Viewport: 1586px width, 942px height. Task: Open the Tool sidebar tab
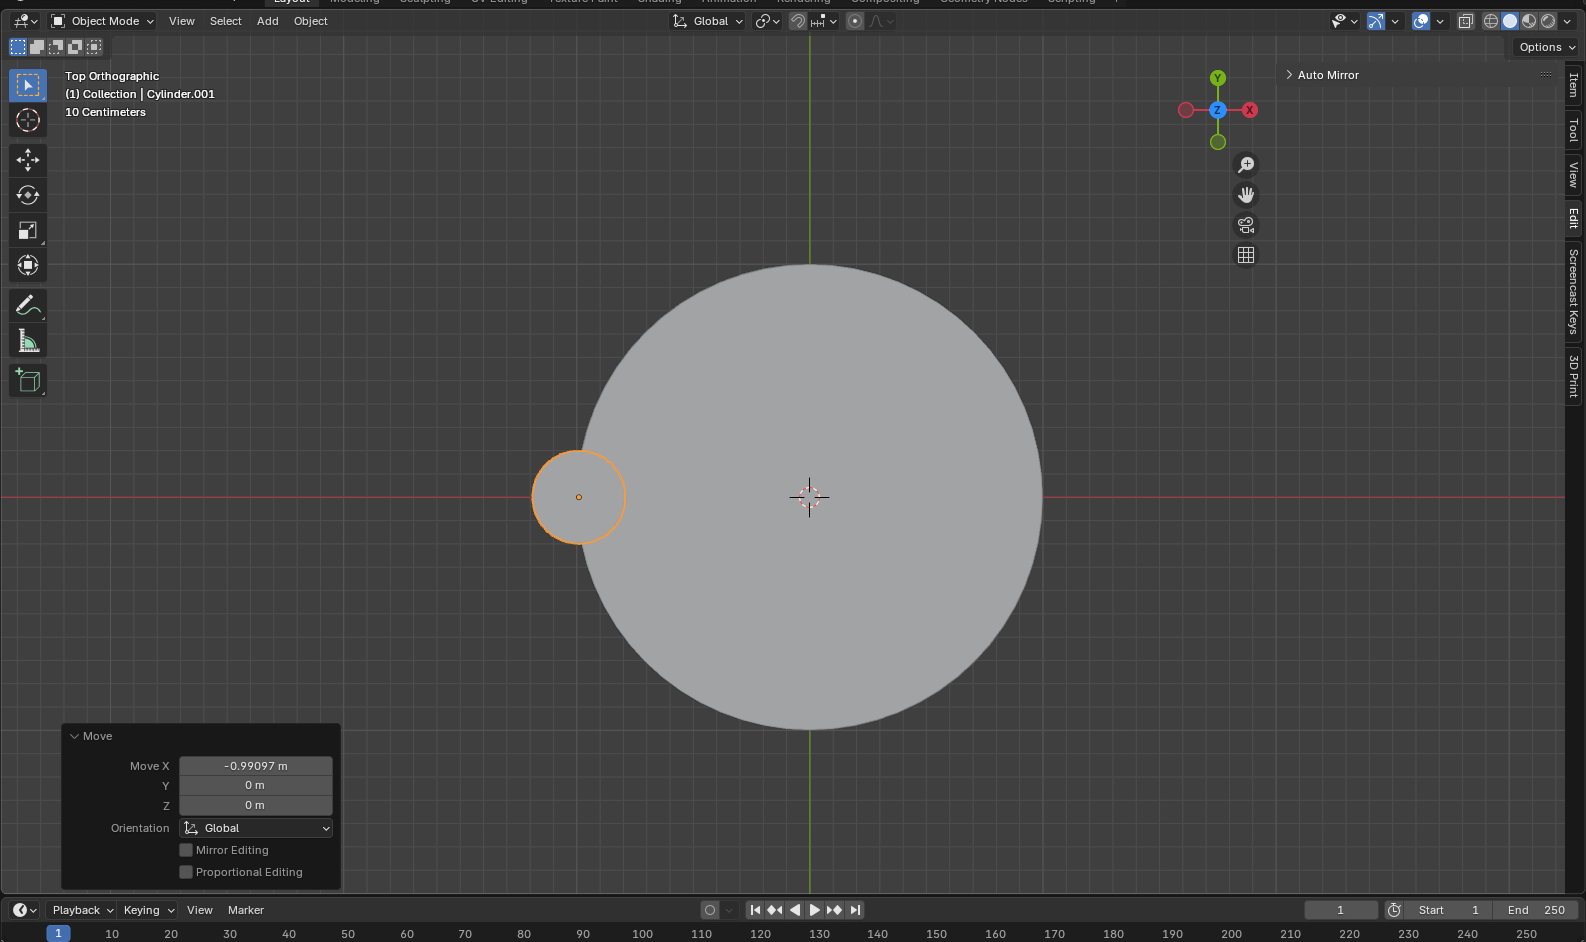point(1574,130)
